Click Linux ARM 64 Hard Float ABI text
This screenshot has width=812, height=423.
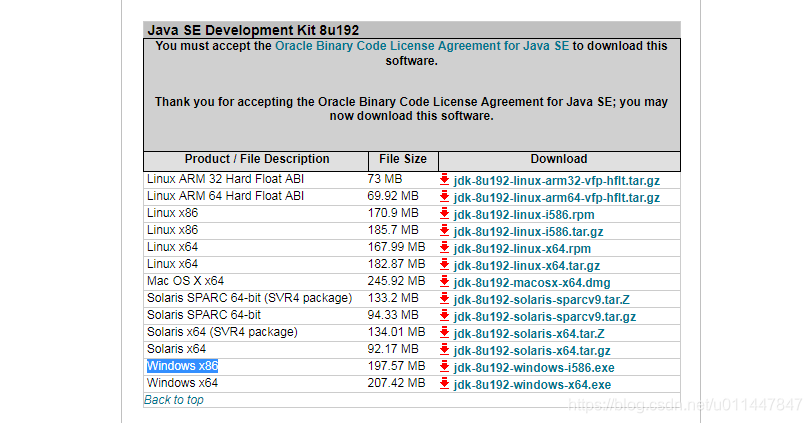point(225,196)
